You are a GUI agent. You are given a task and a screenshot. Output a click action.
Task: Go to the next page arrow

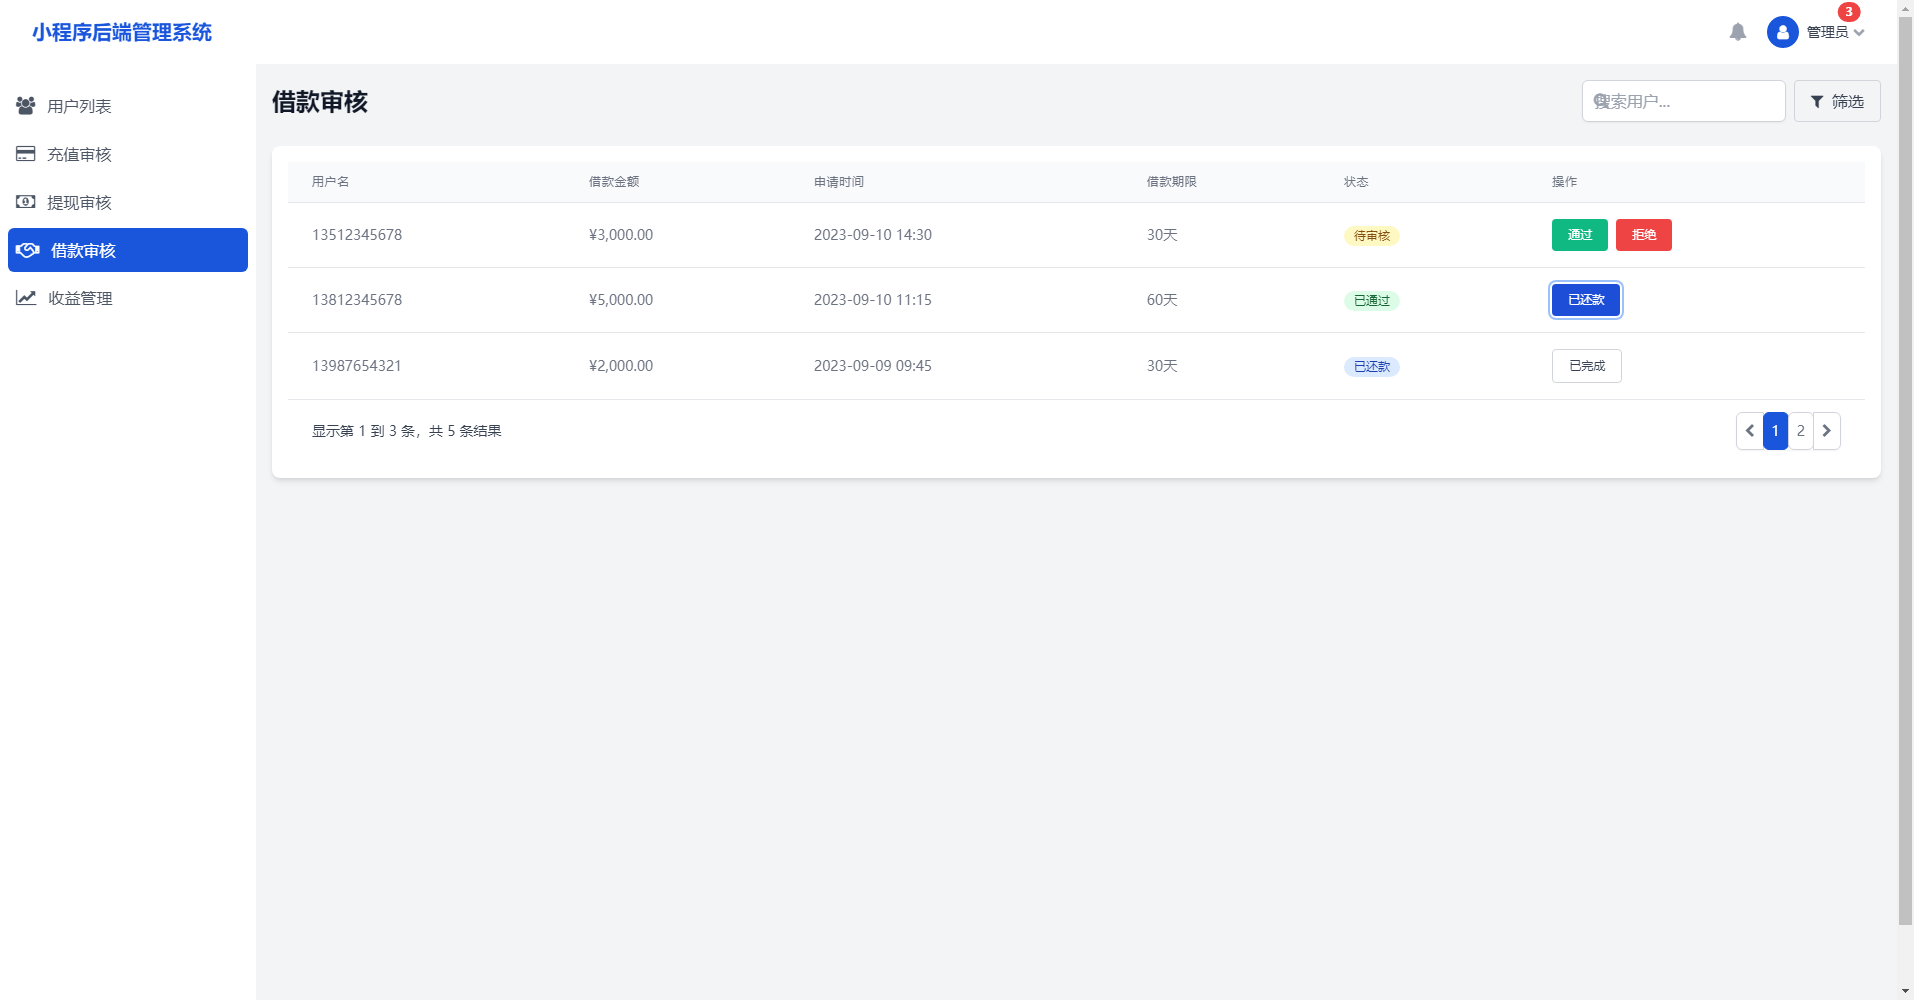click(x=1827, y=431)
